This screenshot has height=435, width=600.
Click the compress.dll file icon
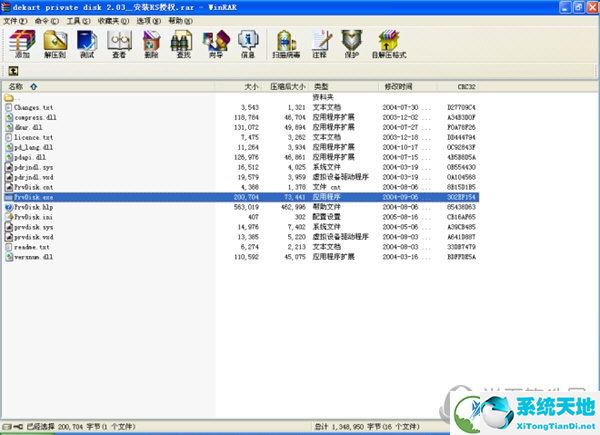click(9, 117)
